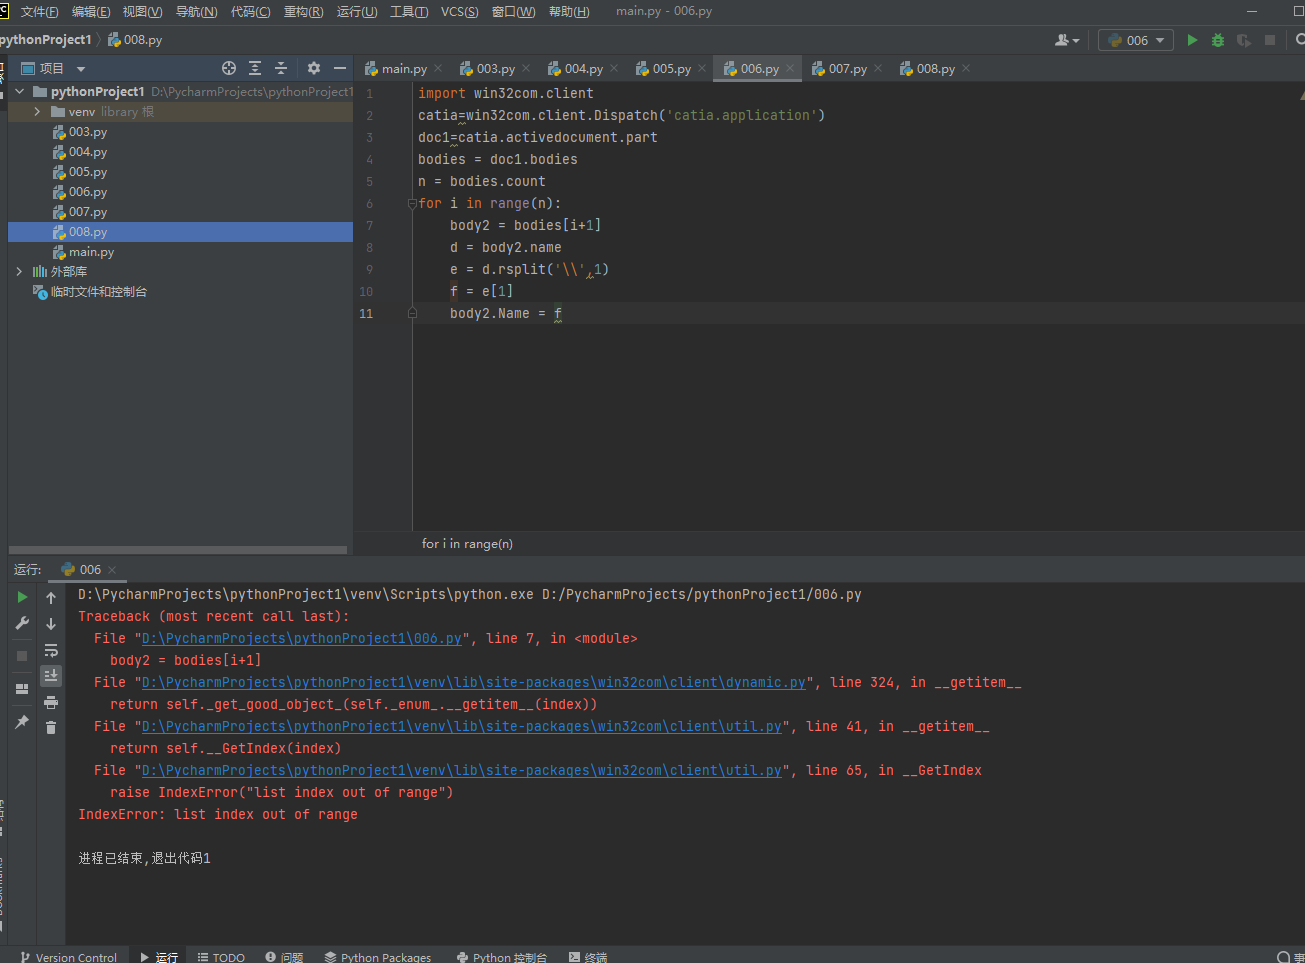Open the 重构(R) menu
The image size is (1305, 963).
[x=303, y=11]
